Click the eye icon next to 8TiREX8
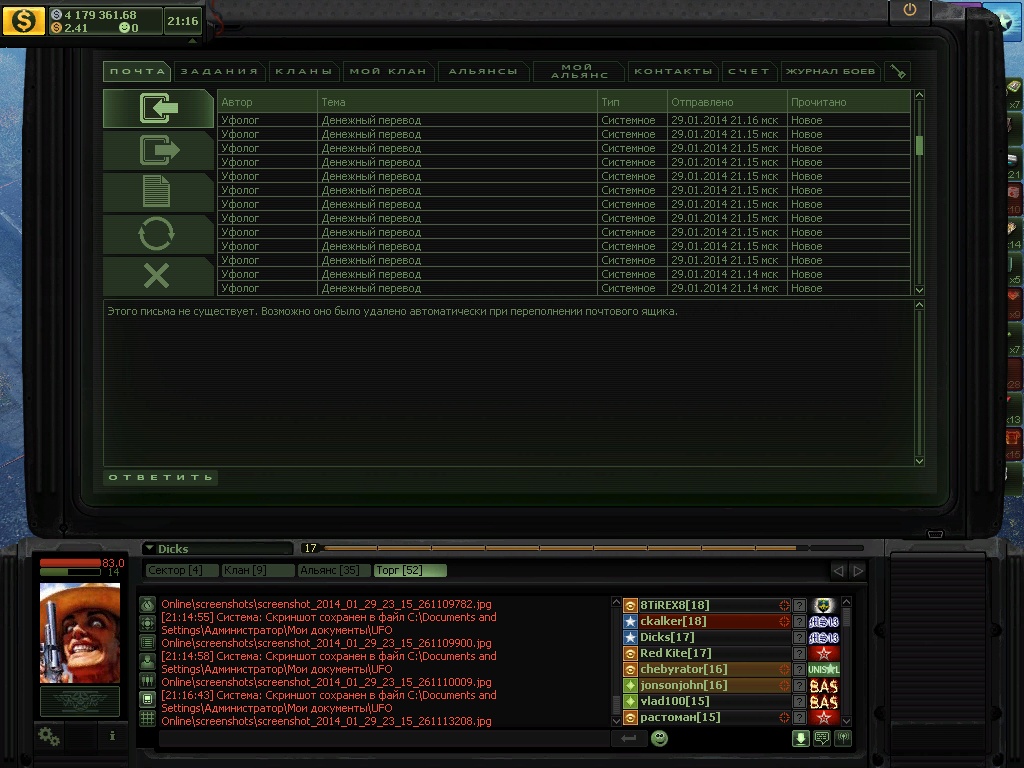Screen dimensions: 1024x768 (x=630, y=605)
